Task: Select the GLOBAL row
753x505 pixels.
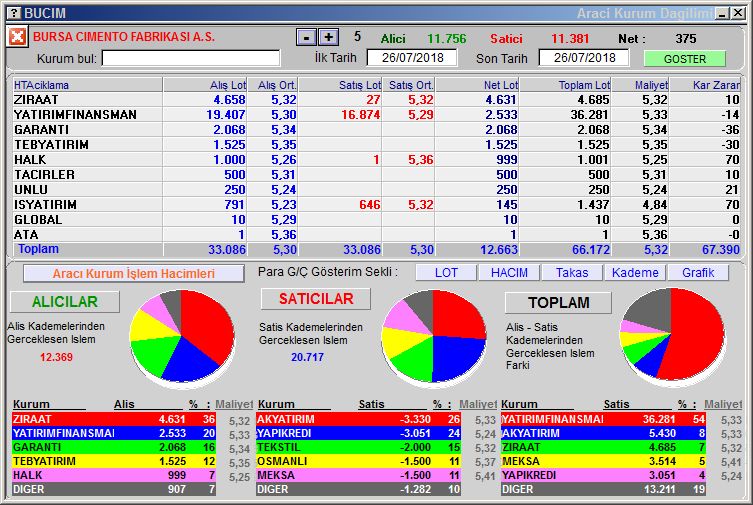Action: pos(376,219)
